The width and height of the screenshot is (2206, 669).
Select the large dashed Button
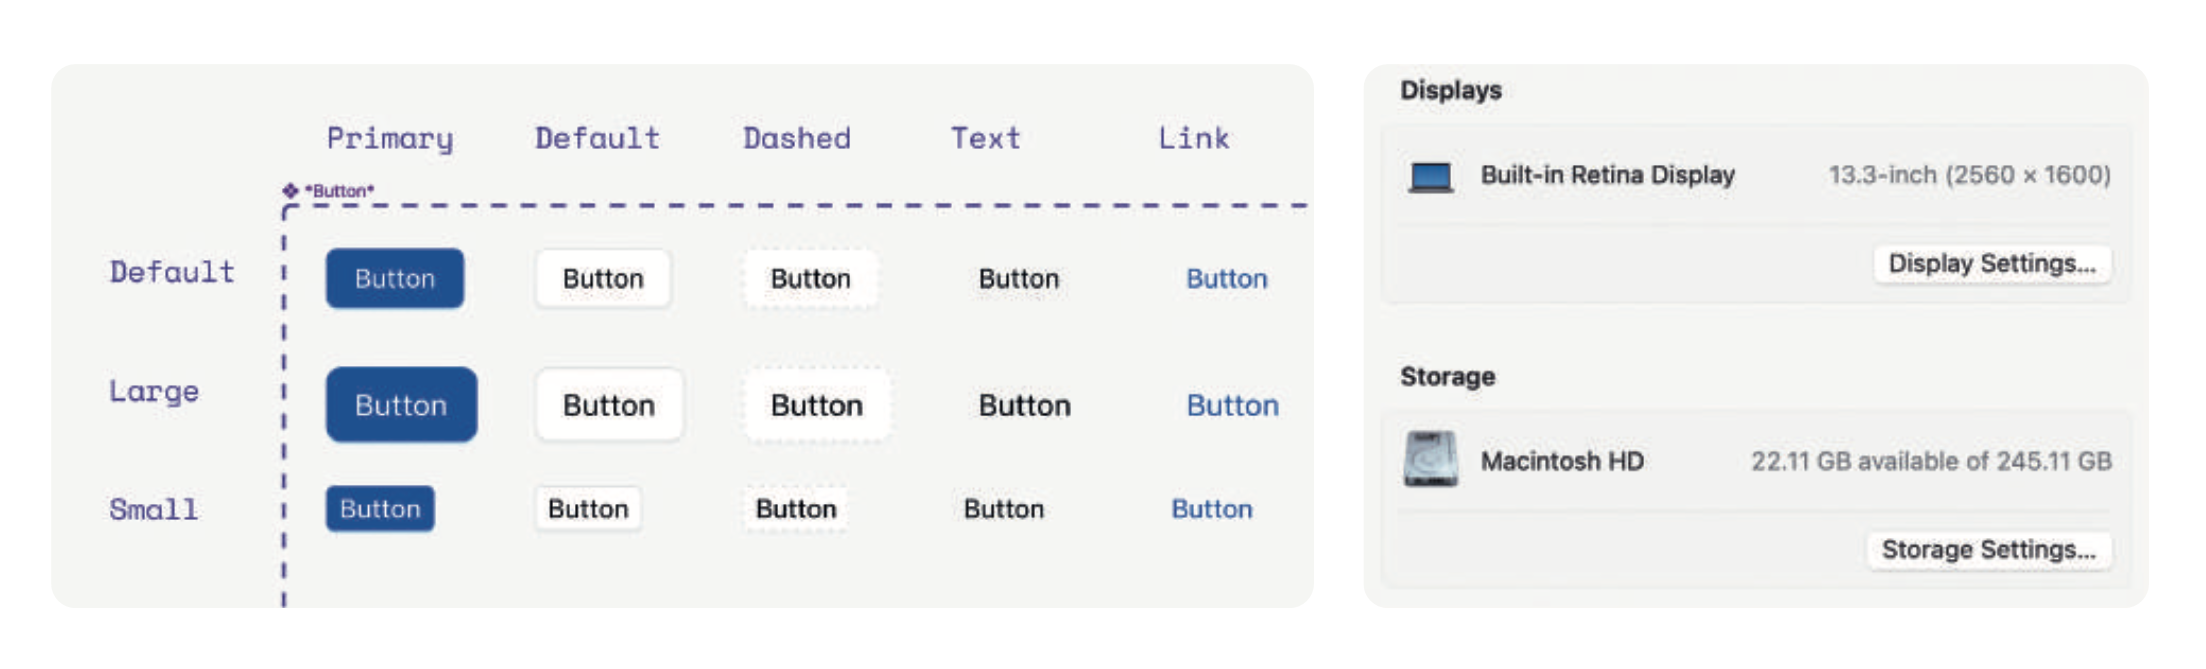pos(816,405)
